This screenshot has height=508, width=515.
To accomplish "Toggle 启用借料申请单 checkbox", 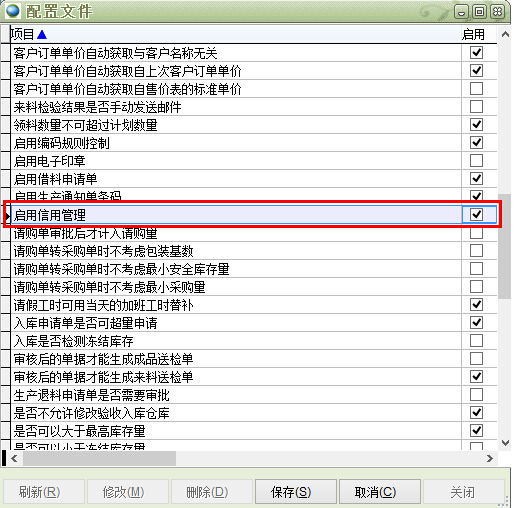I will pos(476,178).
